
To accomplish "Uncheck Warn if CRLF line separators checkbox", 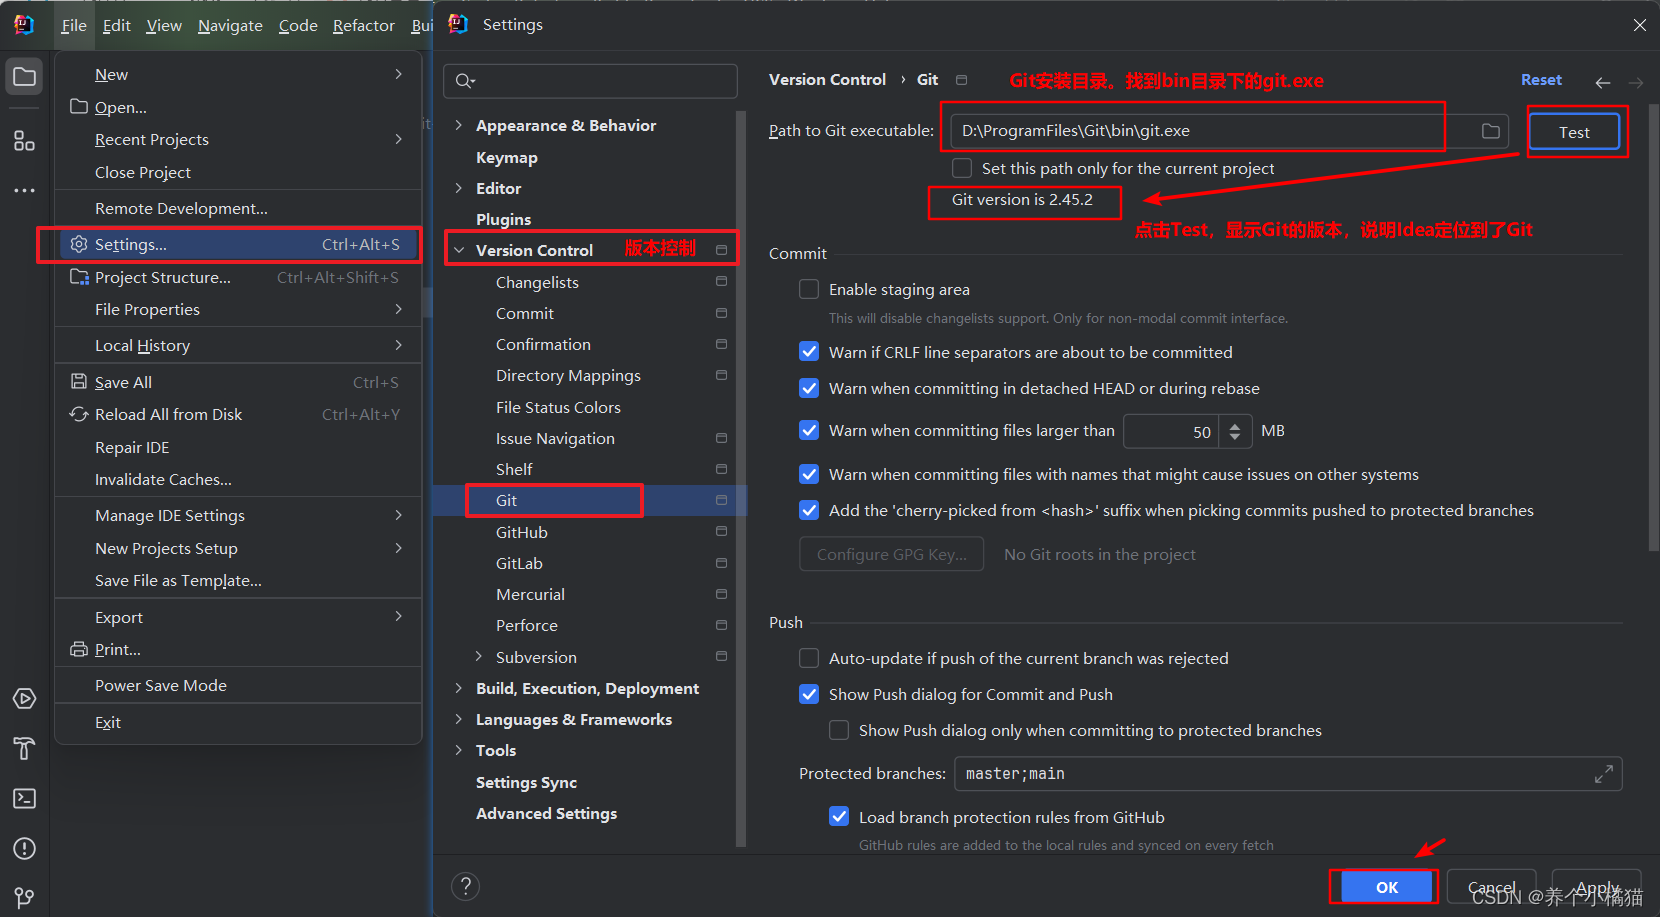I will (809, 352).
